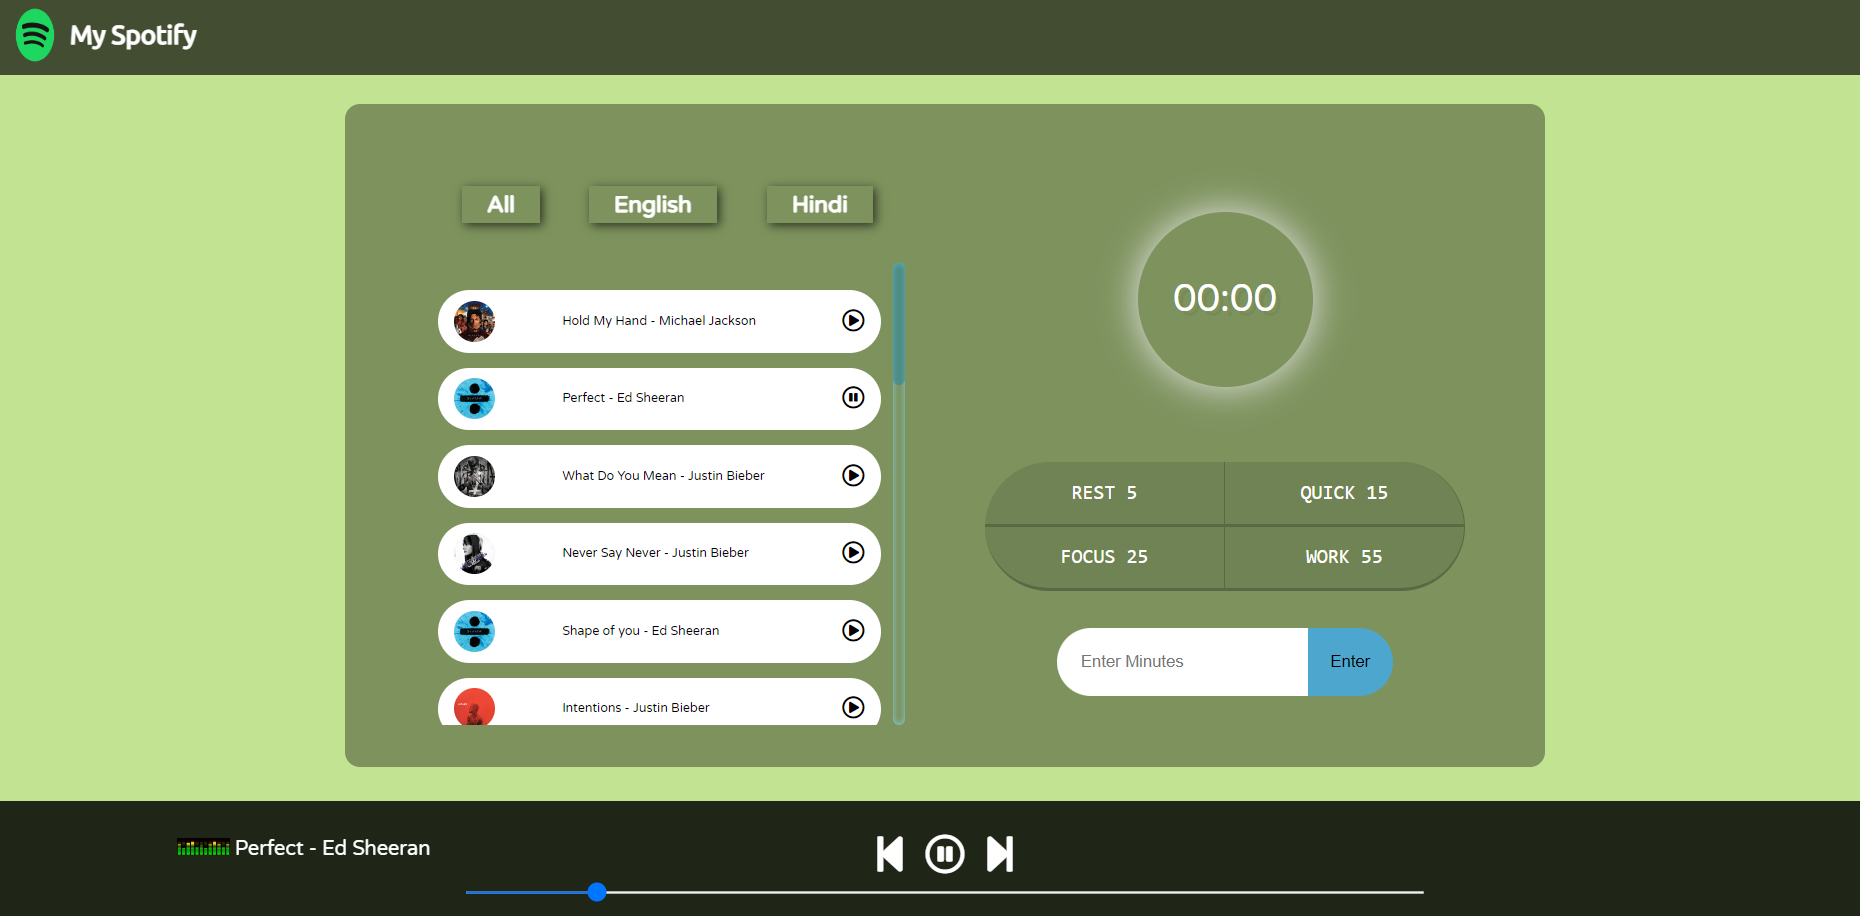Click Intentions red album thumbnail
This screenshot has height=916, width=1860.
474,707
